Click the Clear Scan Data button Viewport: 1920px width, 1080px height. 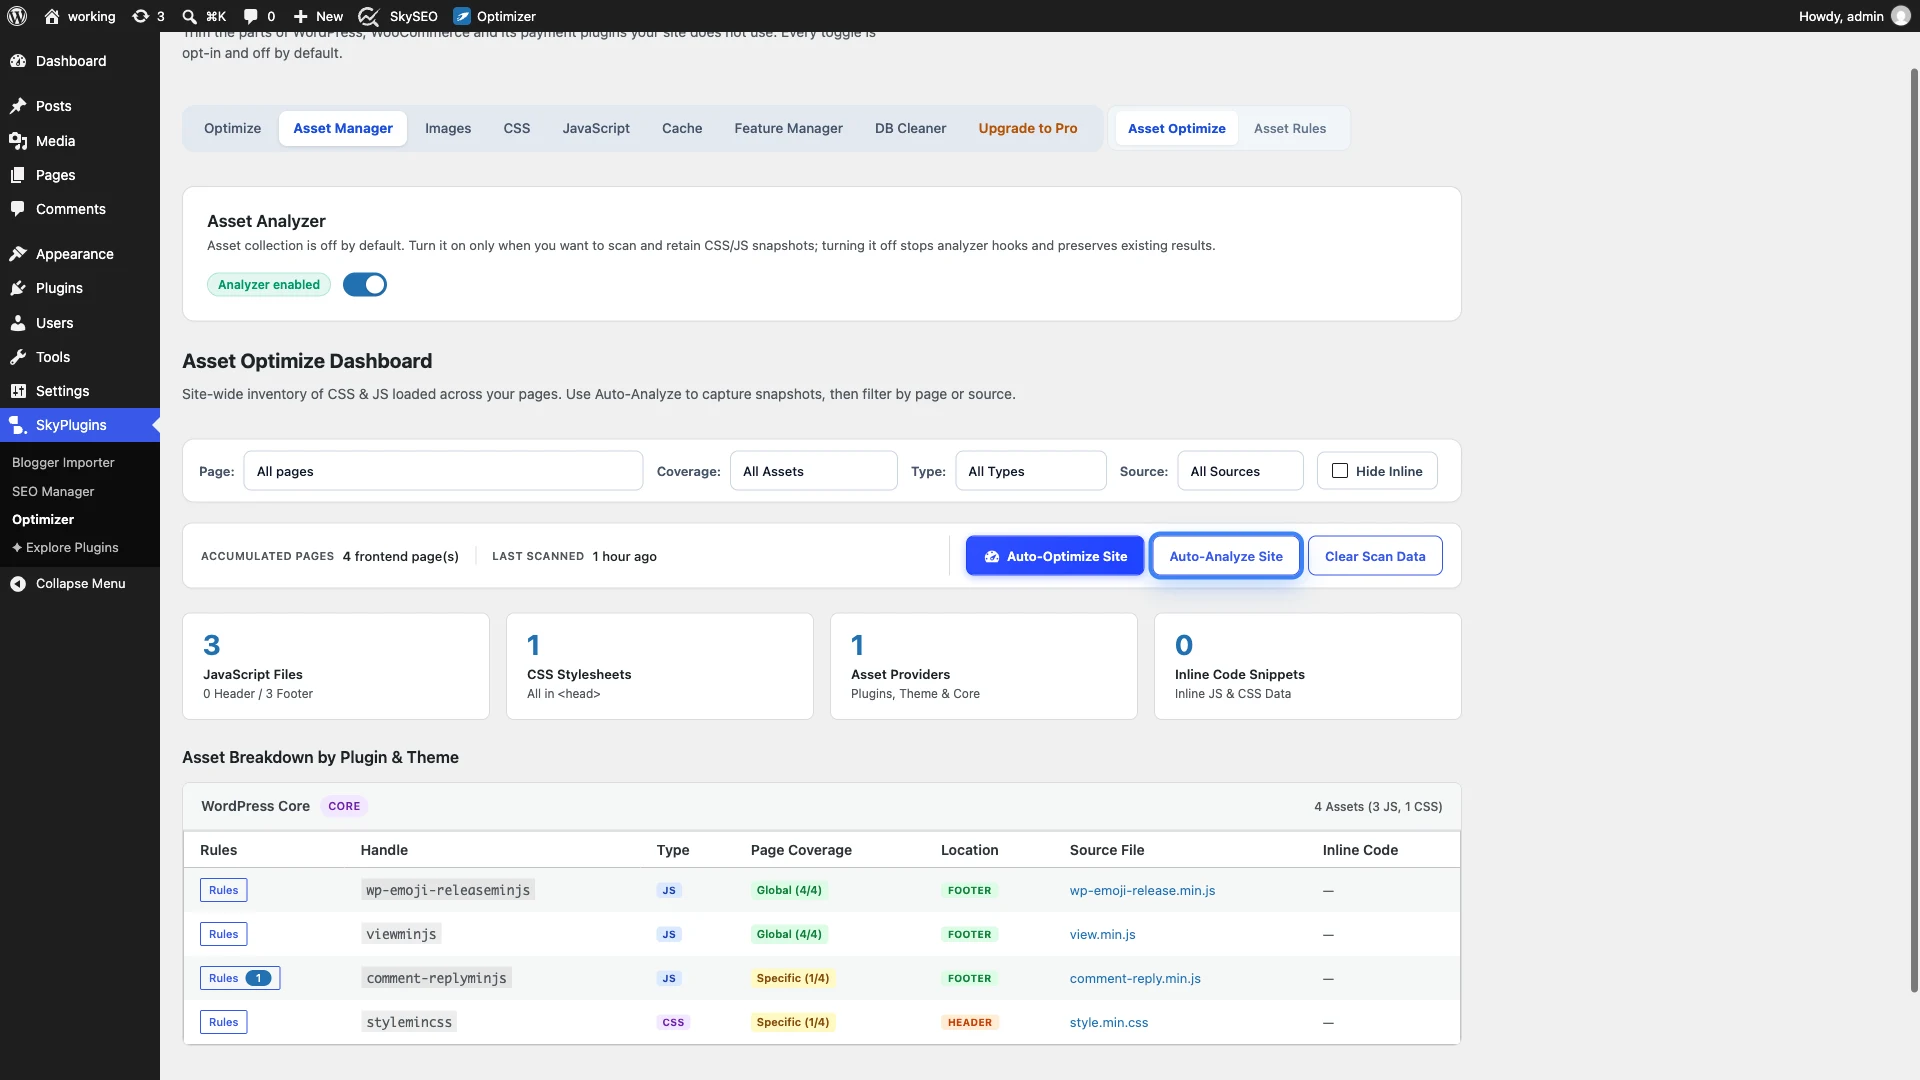point(1375,556)
